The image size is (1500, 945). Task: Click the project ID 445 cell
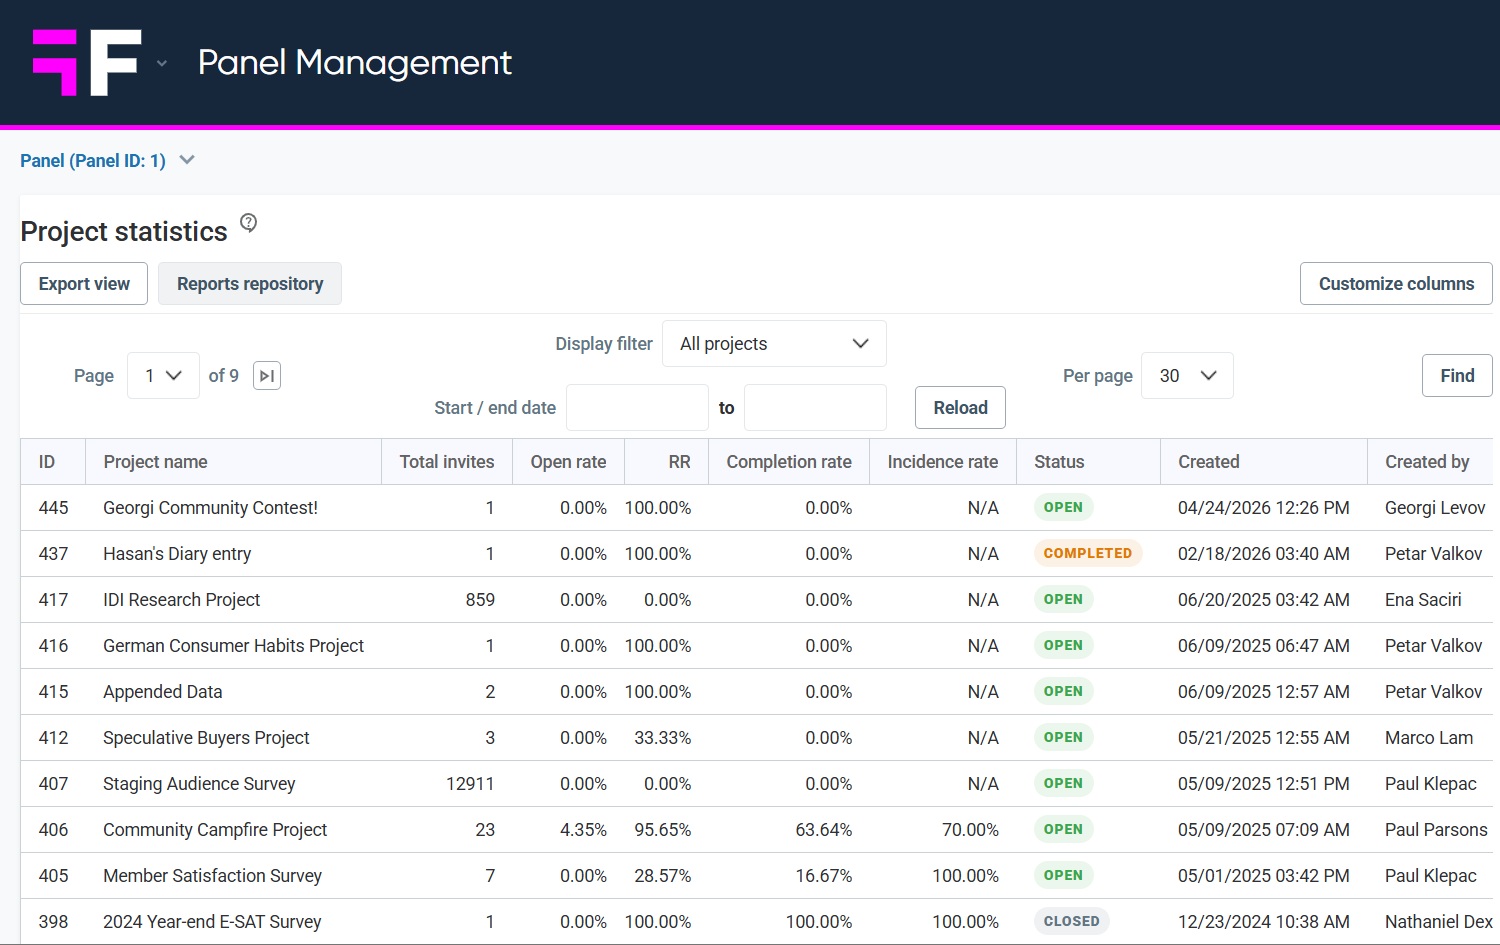(x=53, y=508)
